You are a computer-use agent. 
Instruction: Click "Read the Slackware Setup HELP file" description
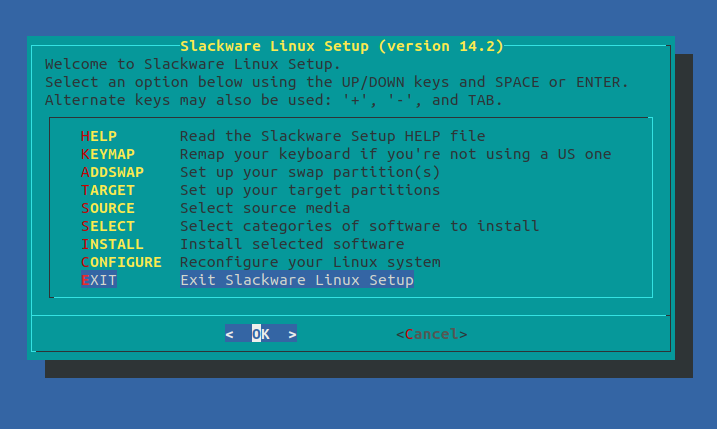(x=332, y=136)
